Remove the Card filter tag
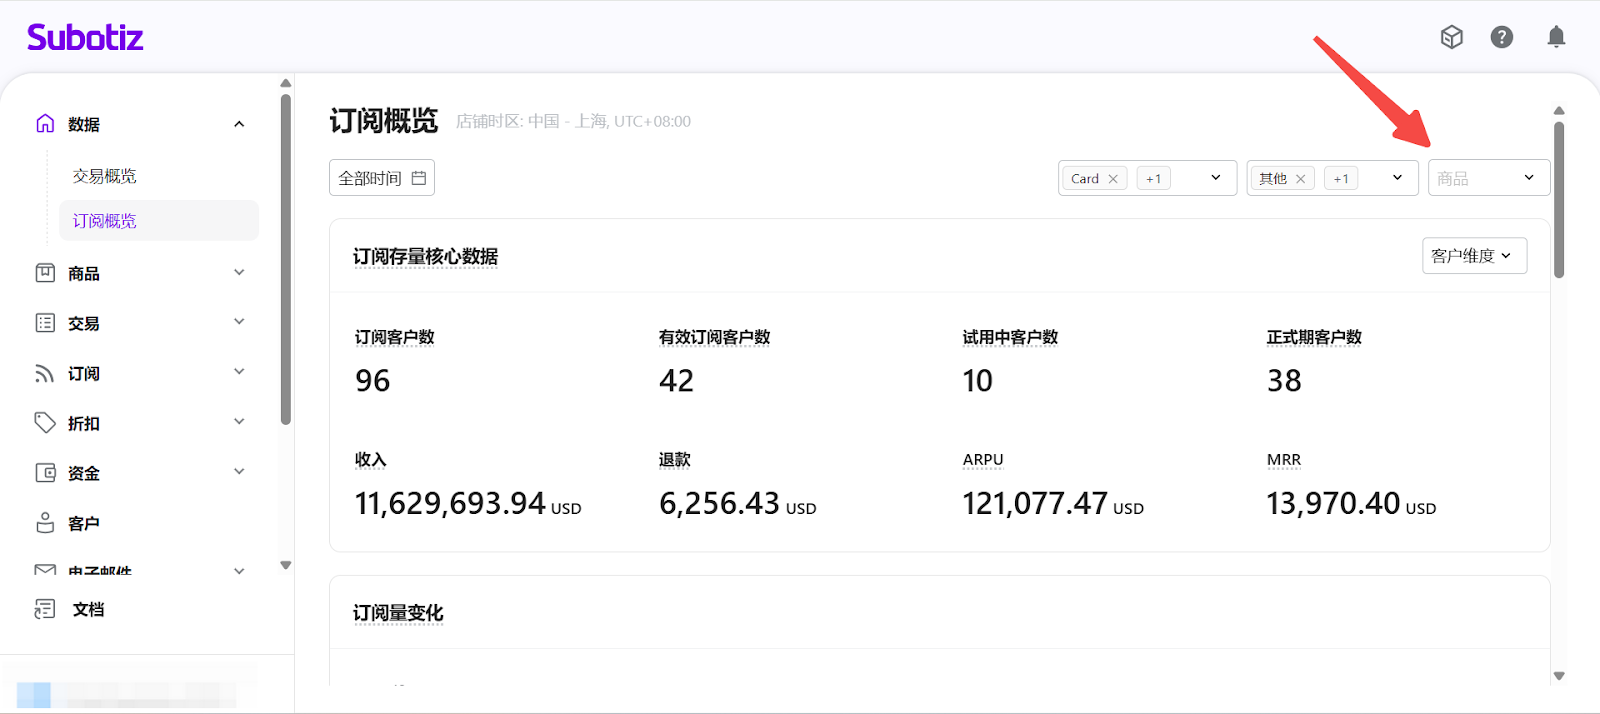This screenshot has width=1600, height=714. [1113, 179]
